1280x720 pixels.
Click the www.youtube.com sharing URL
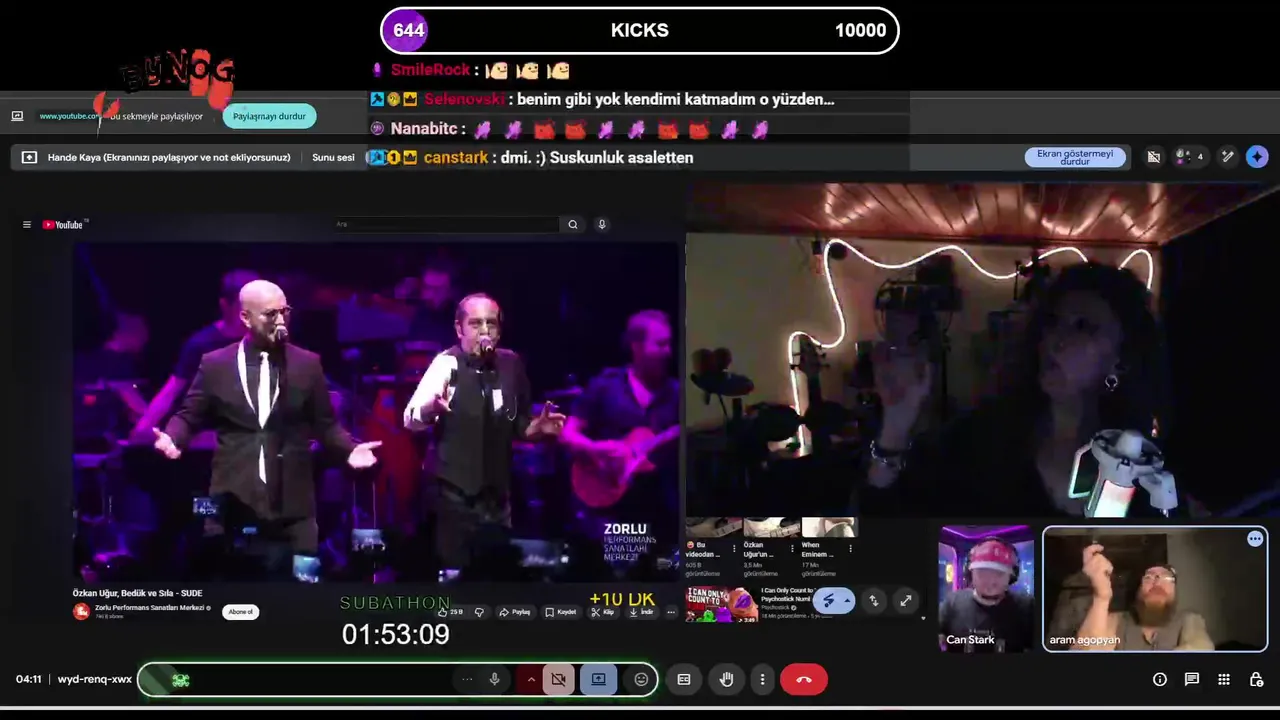(69, 116)
